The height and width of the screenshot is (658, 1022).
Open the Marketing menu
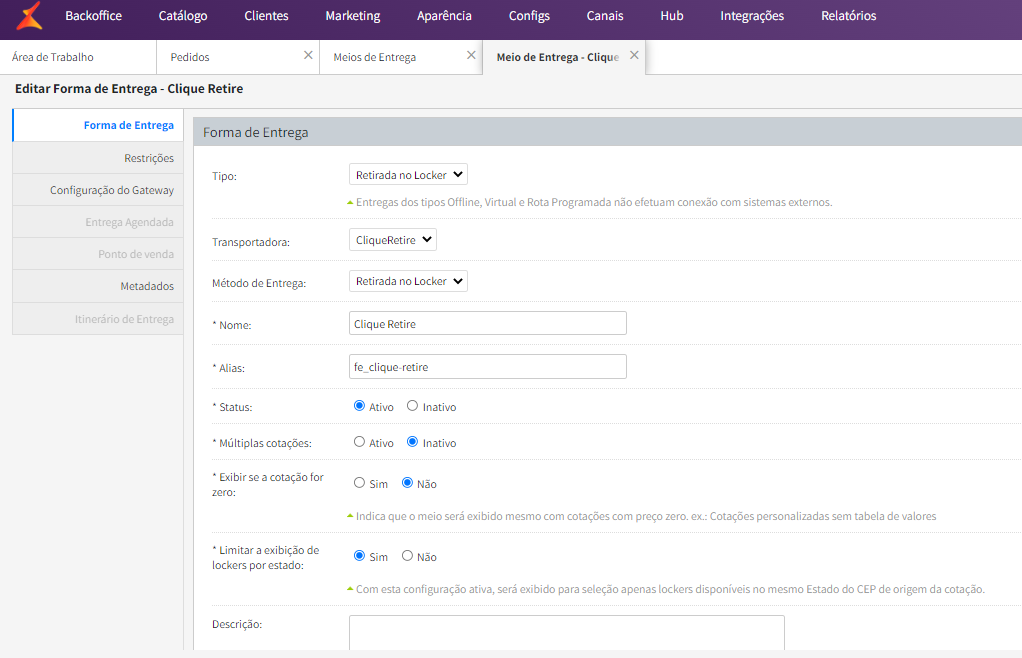click(x=353, y=16)
